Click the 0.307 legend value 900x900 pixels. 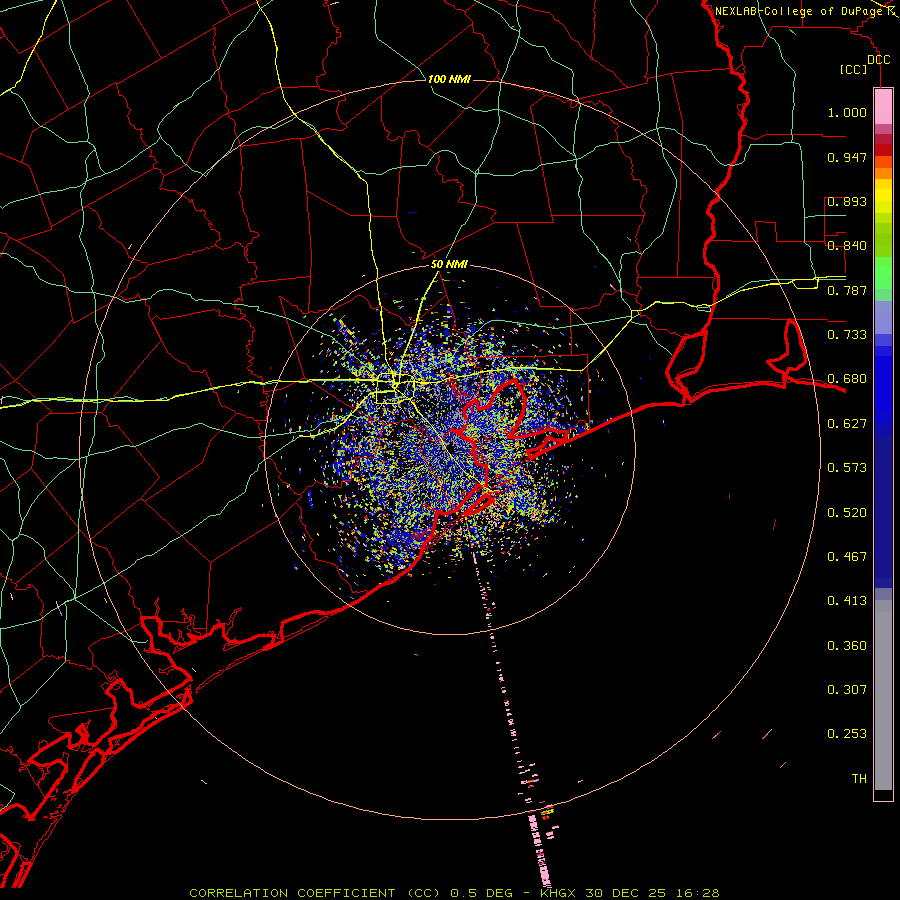[847, 690]
